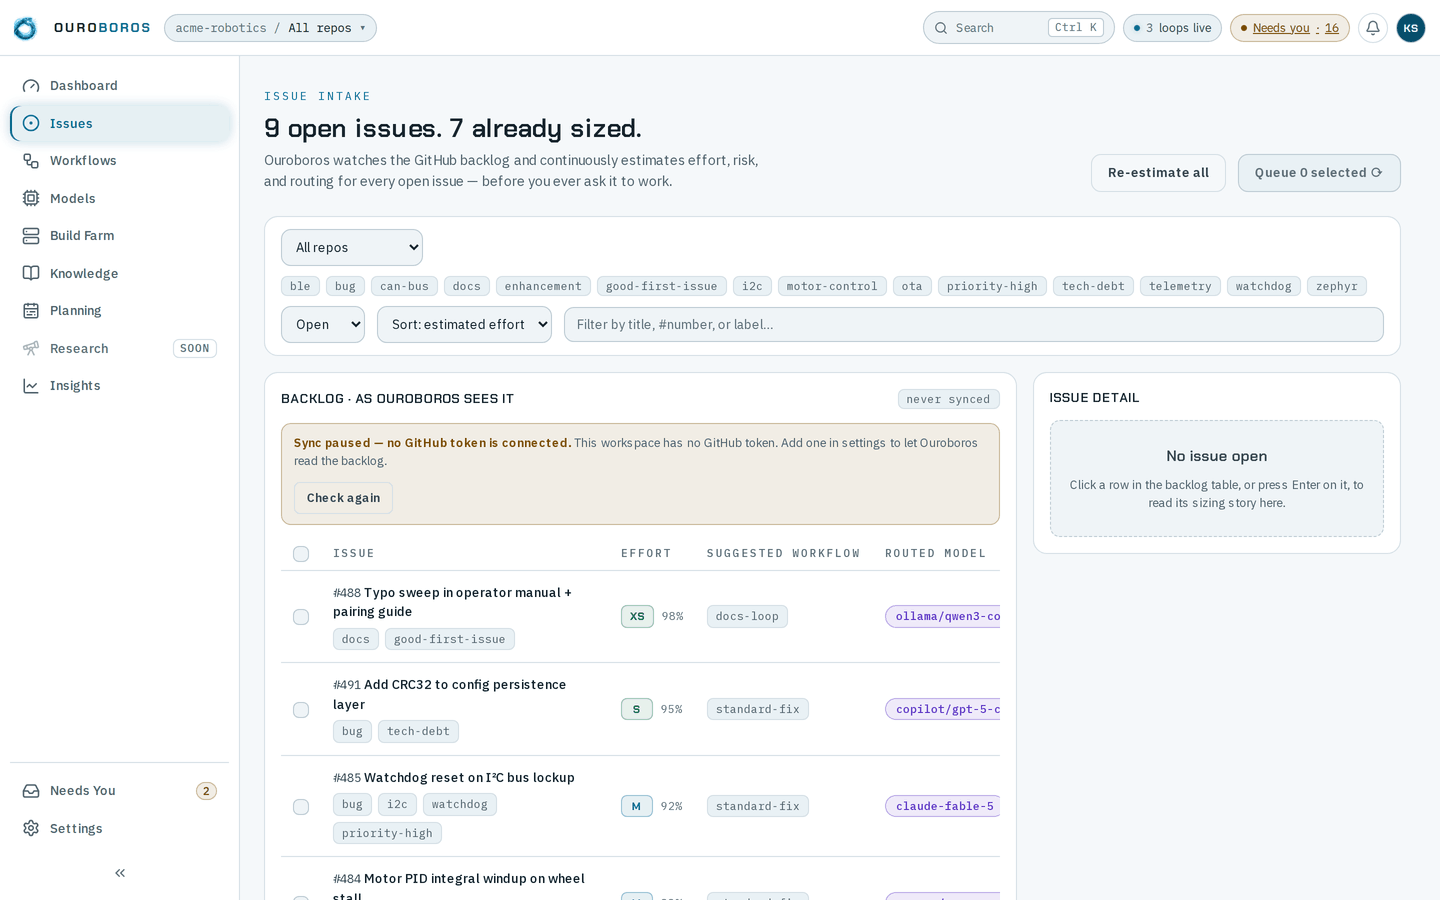Click the docs-loop workflow chip

pos(747,616)
